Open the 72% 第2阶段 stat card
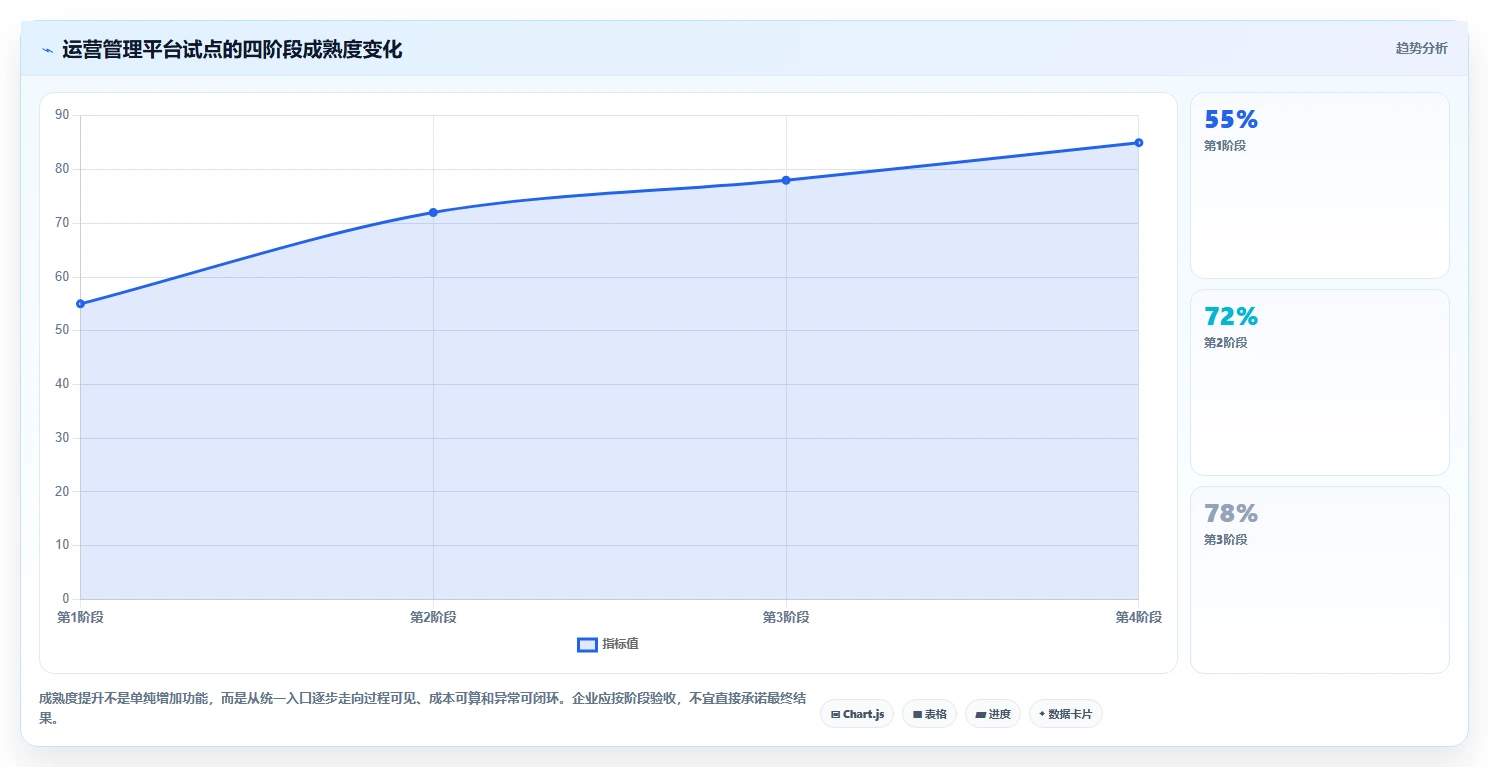 coord(1319,382)
